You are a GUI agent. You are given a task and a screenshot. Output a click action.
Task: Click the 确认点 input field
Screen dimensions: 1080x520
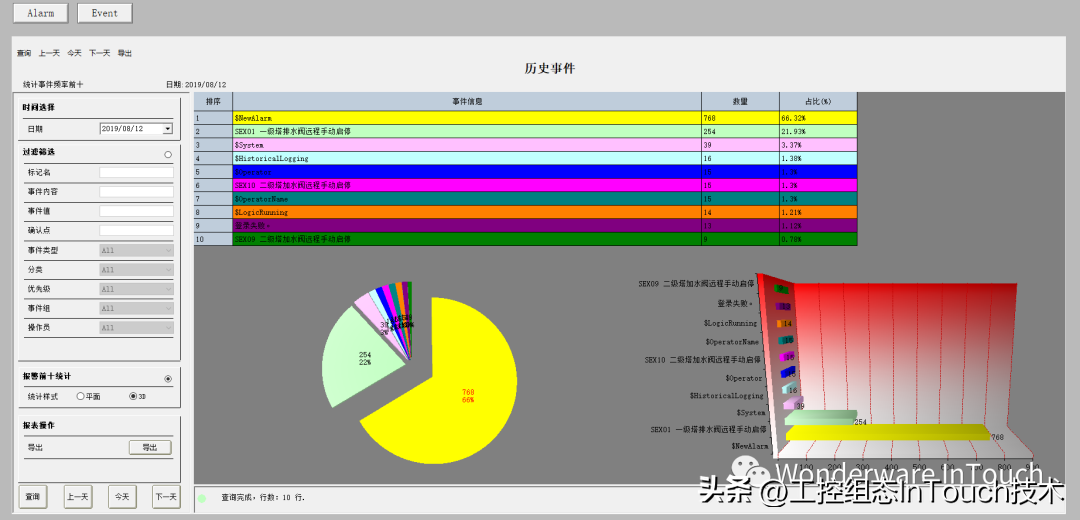pos(136,231)
